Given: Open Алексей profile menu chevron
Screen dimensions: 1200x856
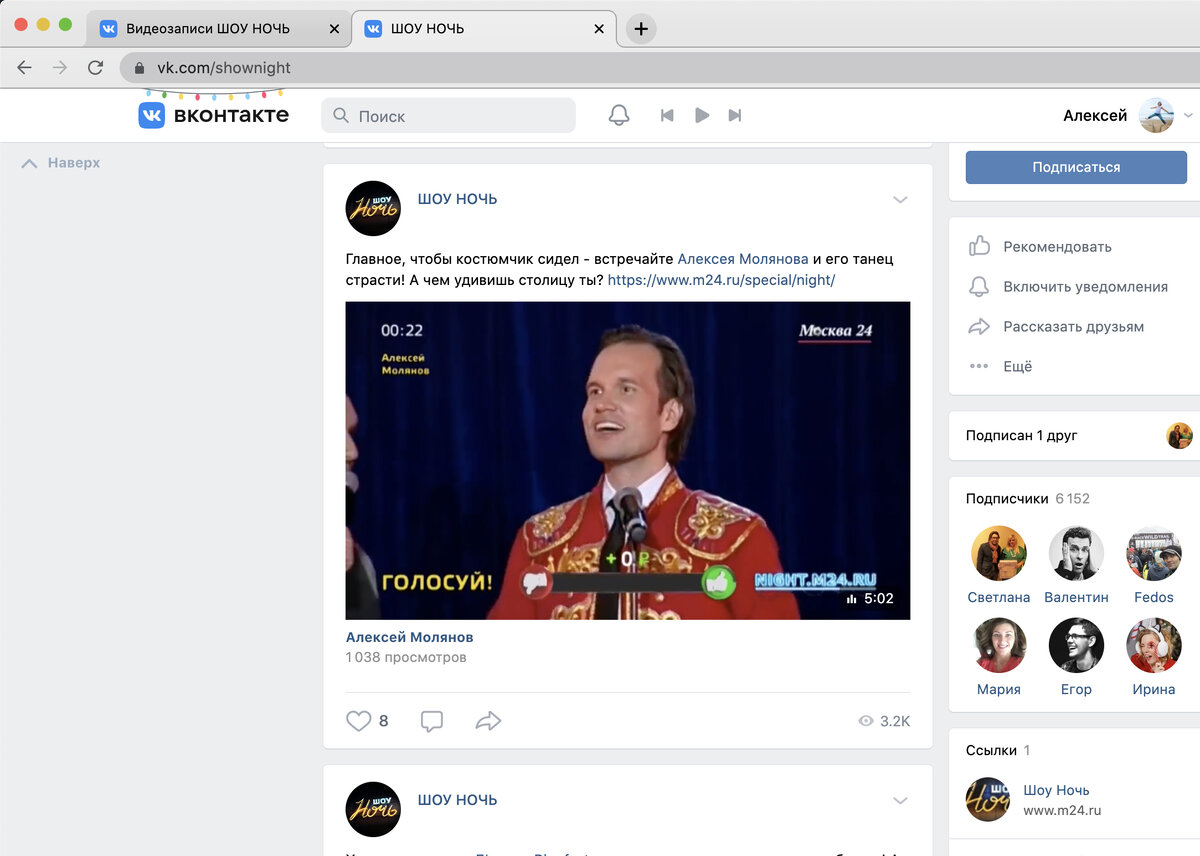Looking at the screenshot, I should click(1188, 116).
